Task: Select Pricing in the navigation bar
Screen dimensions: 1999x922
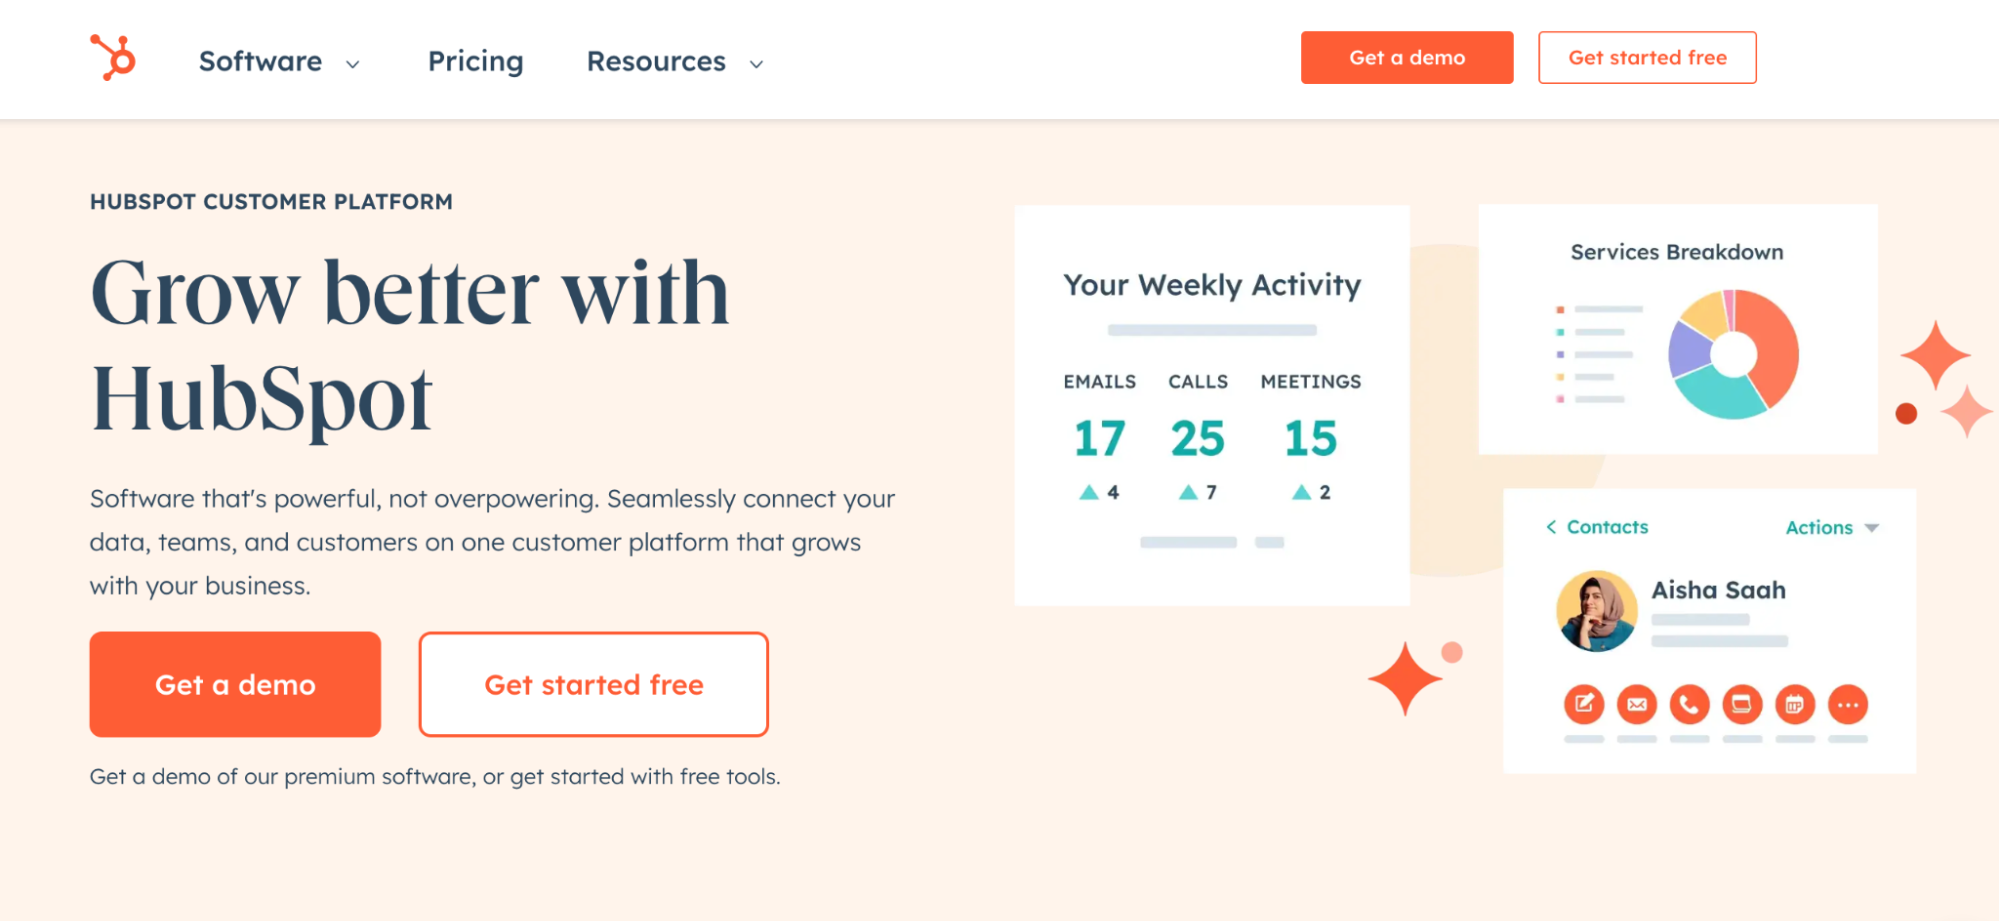Action: coord(475,61)
